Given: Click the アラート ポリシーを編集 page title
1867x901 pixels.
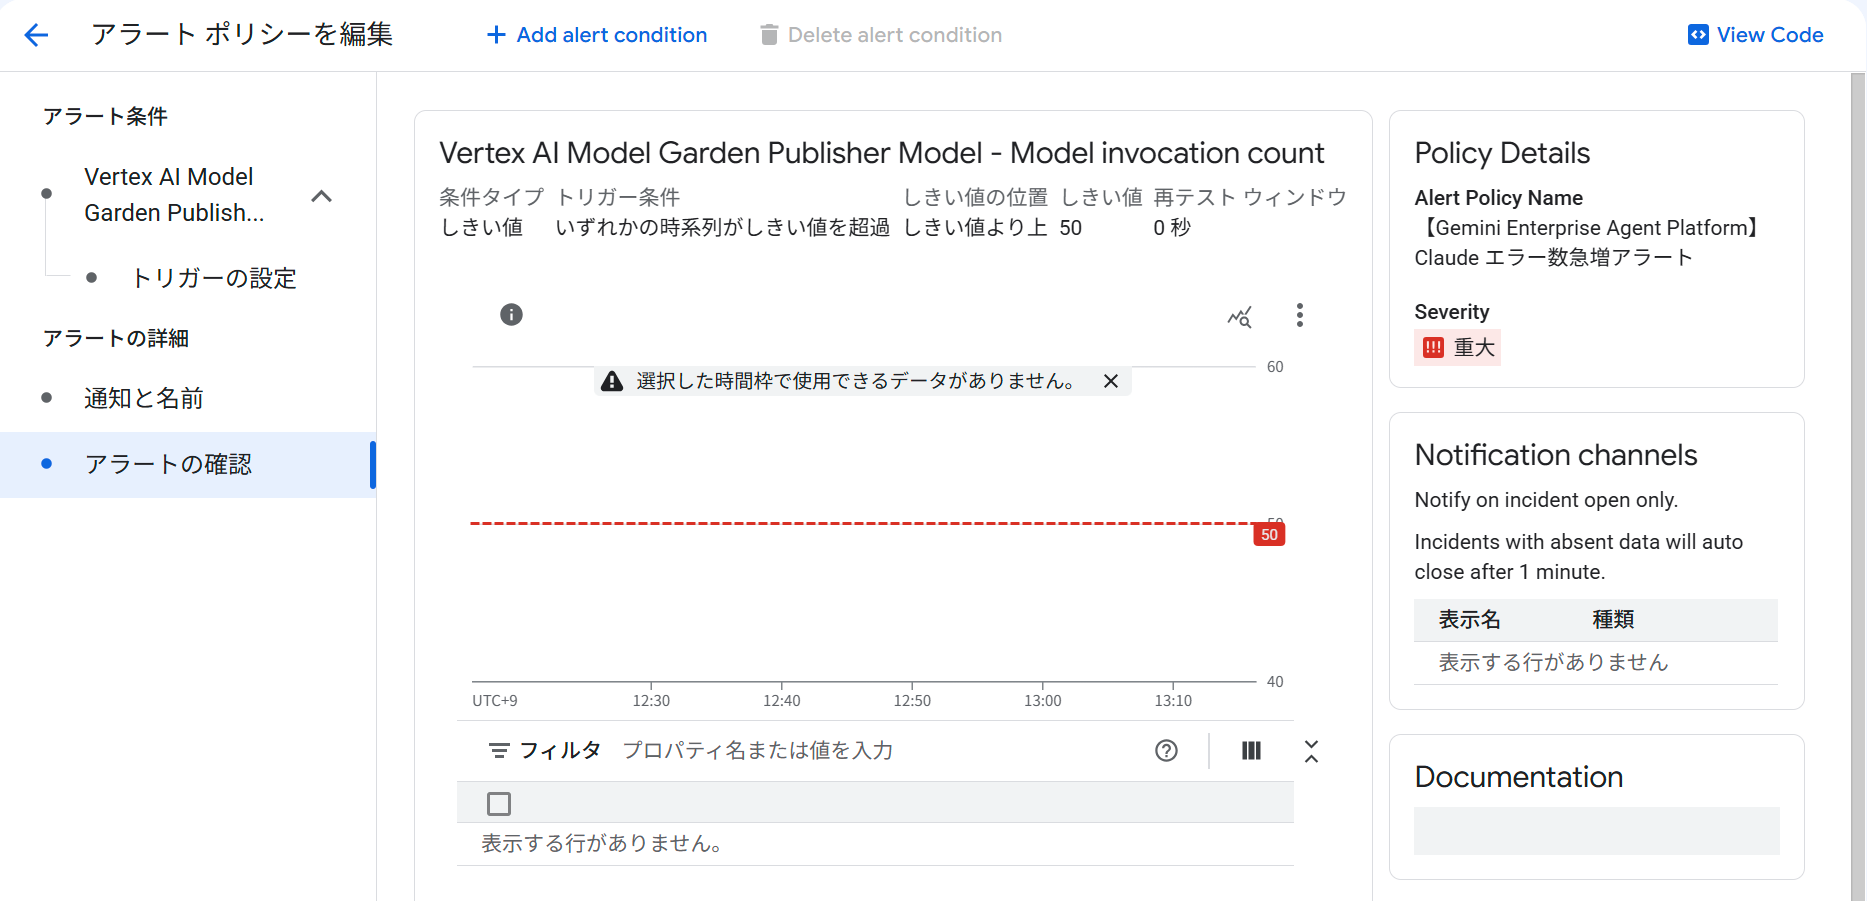Looking at the screenshot, I should 242,35.
